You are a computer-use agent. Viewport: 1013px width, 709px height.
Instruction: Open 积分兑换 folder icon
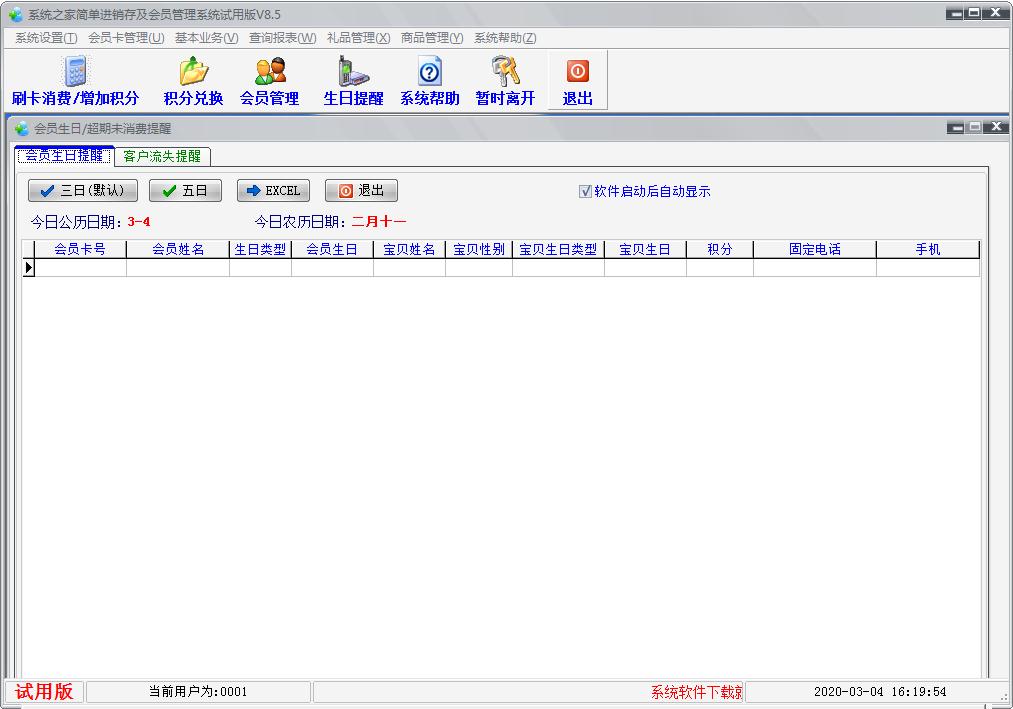pyautogui.click(x=193, y=72)
